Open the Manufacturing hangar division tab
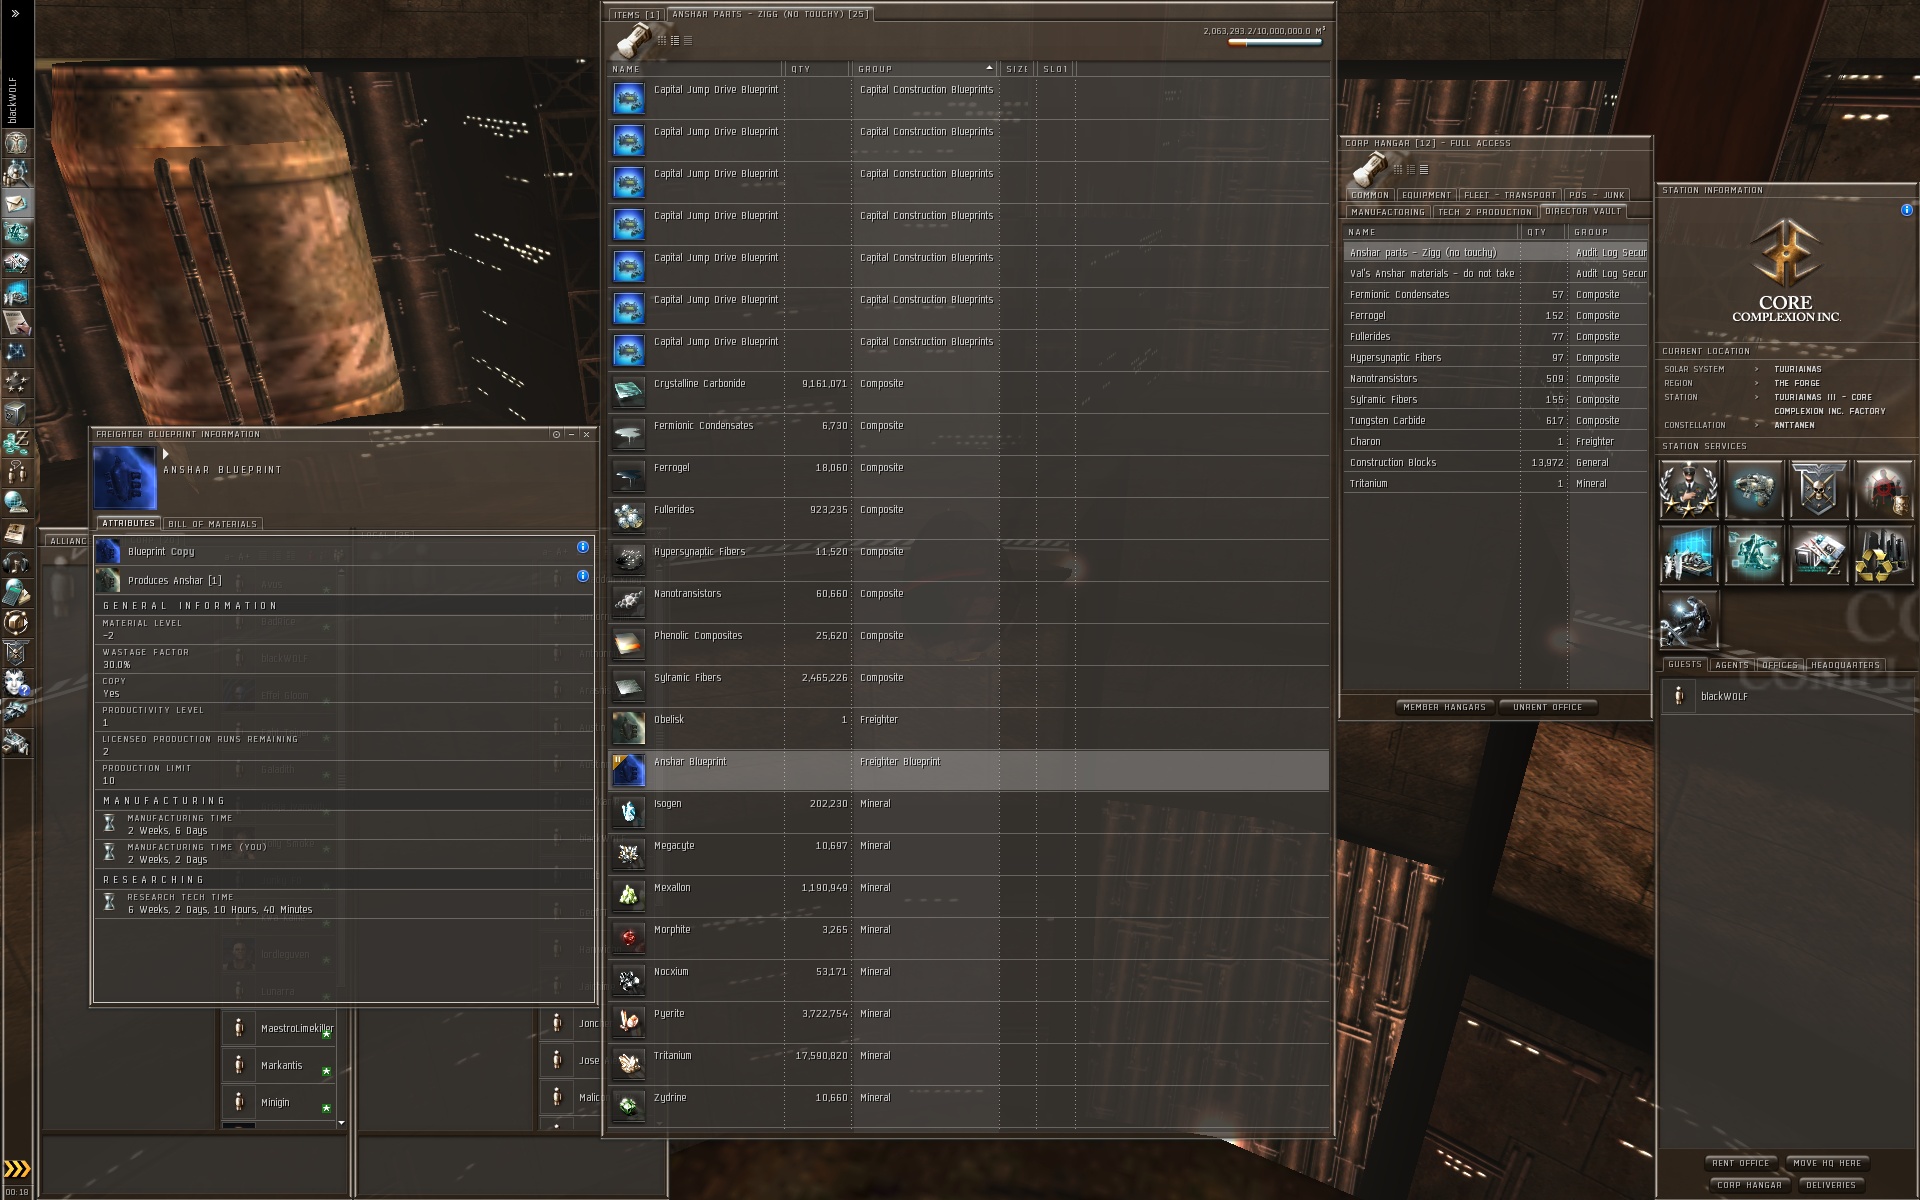The image size is (1920, 1200). tap(1387, 212)
